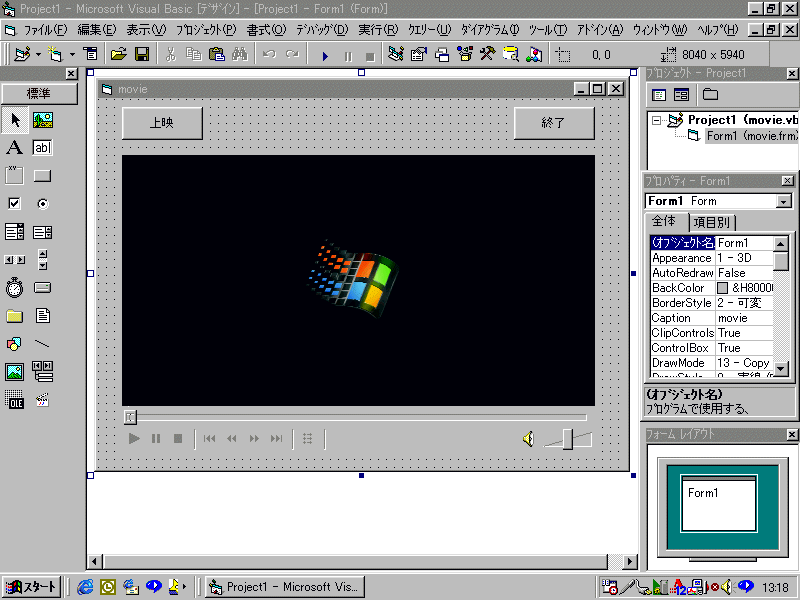800x600 pixels.
Task: Select the Image control in the toolbox
Action: tap(14, 372)
